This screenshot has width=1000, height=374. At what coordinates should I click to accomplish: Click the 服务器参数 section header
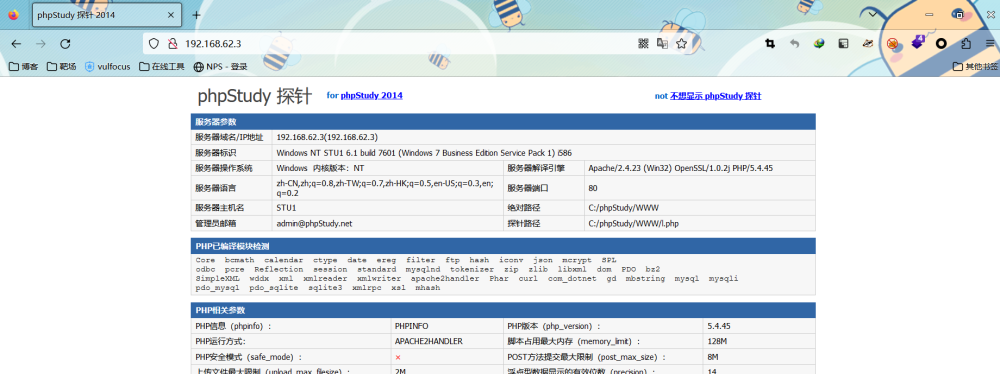coord(503,122)
